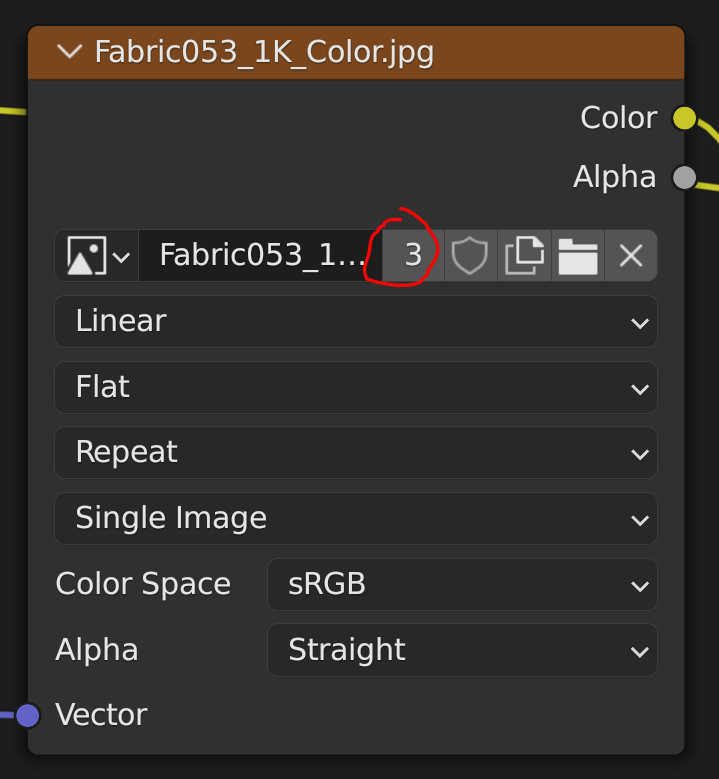
Task: Open the Flat projection dropdown
Action: pos(355,387)
